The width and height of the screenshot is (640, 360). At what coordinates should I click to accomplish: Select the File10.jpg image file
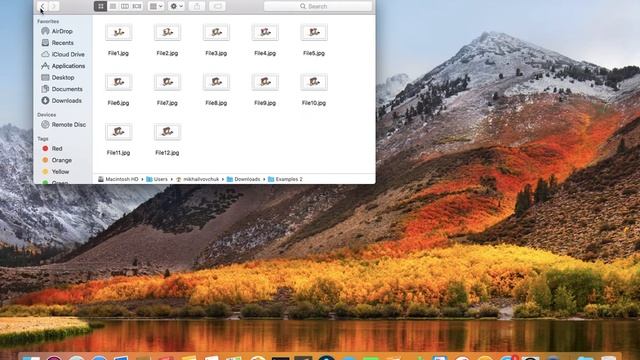click(314, 82)
